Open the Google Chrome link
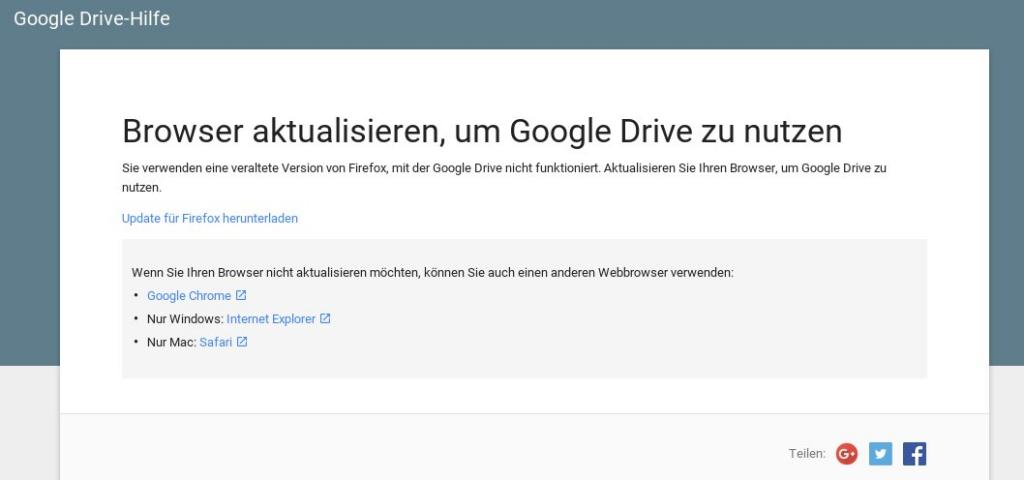The width and height of the screenshot is (1024, 480). pos(188,296)
